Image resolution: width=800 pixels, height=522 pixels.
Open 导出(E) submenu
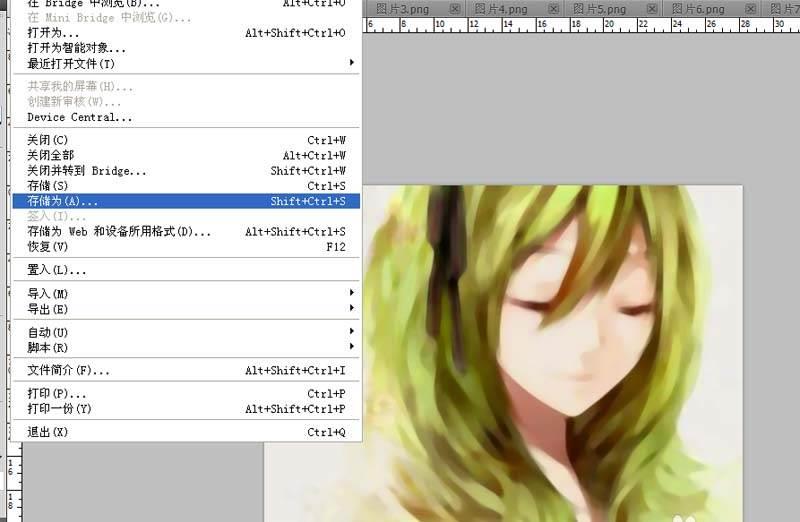point(186,309)
